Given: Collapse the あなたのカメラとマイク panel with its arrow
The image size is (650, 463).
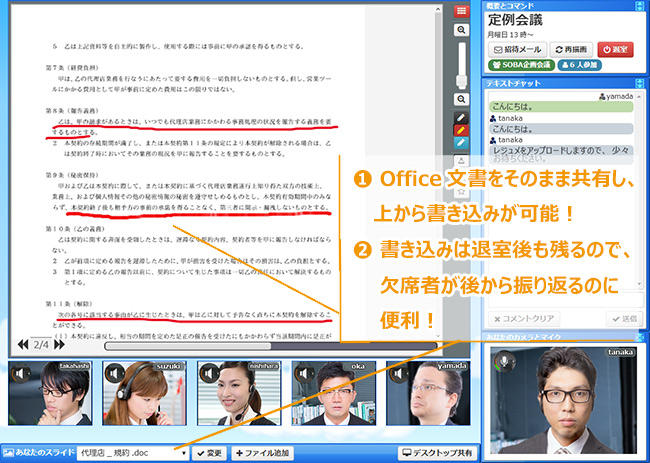Looking at the screenshot, I should coord(640,337).
